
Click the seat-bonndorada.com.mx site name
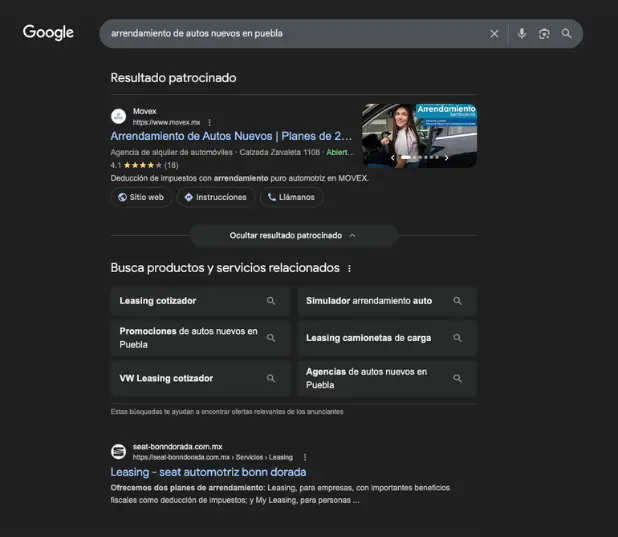tap(177, 447)
